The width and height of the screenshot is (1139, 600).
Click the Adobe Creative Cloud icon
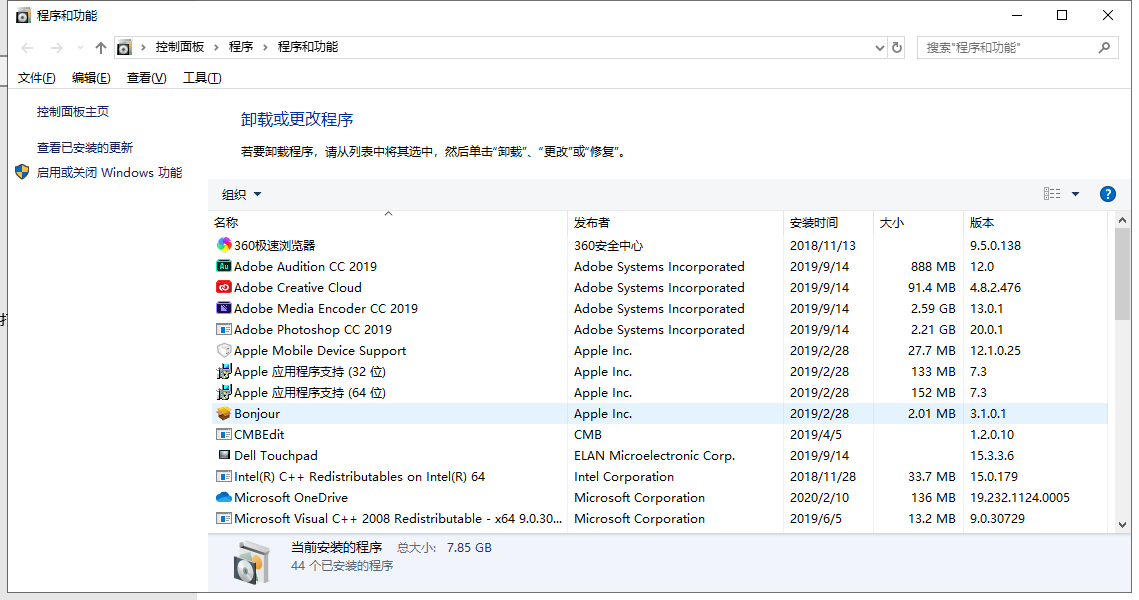point(224,287)
